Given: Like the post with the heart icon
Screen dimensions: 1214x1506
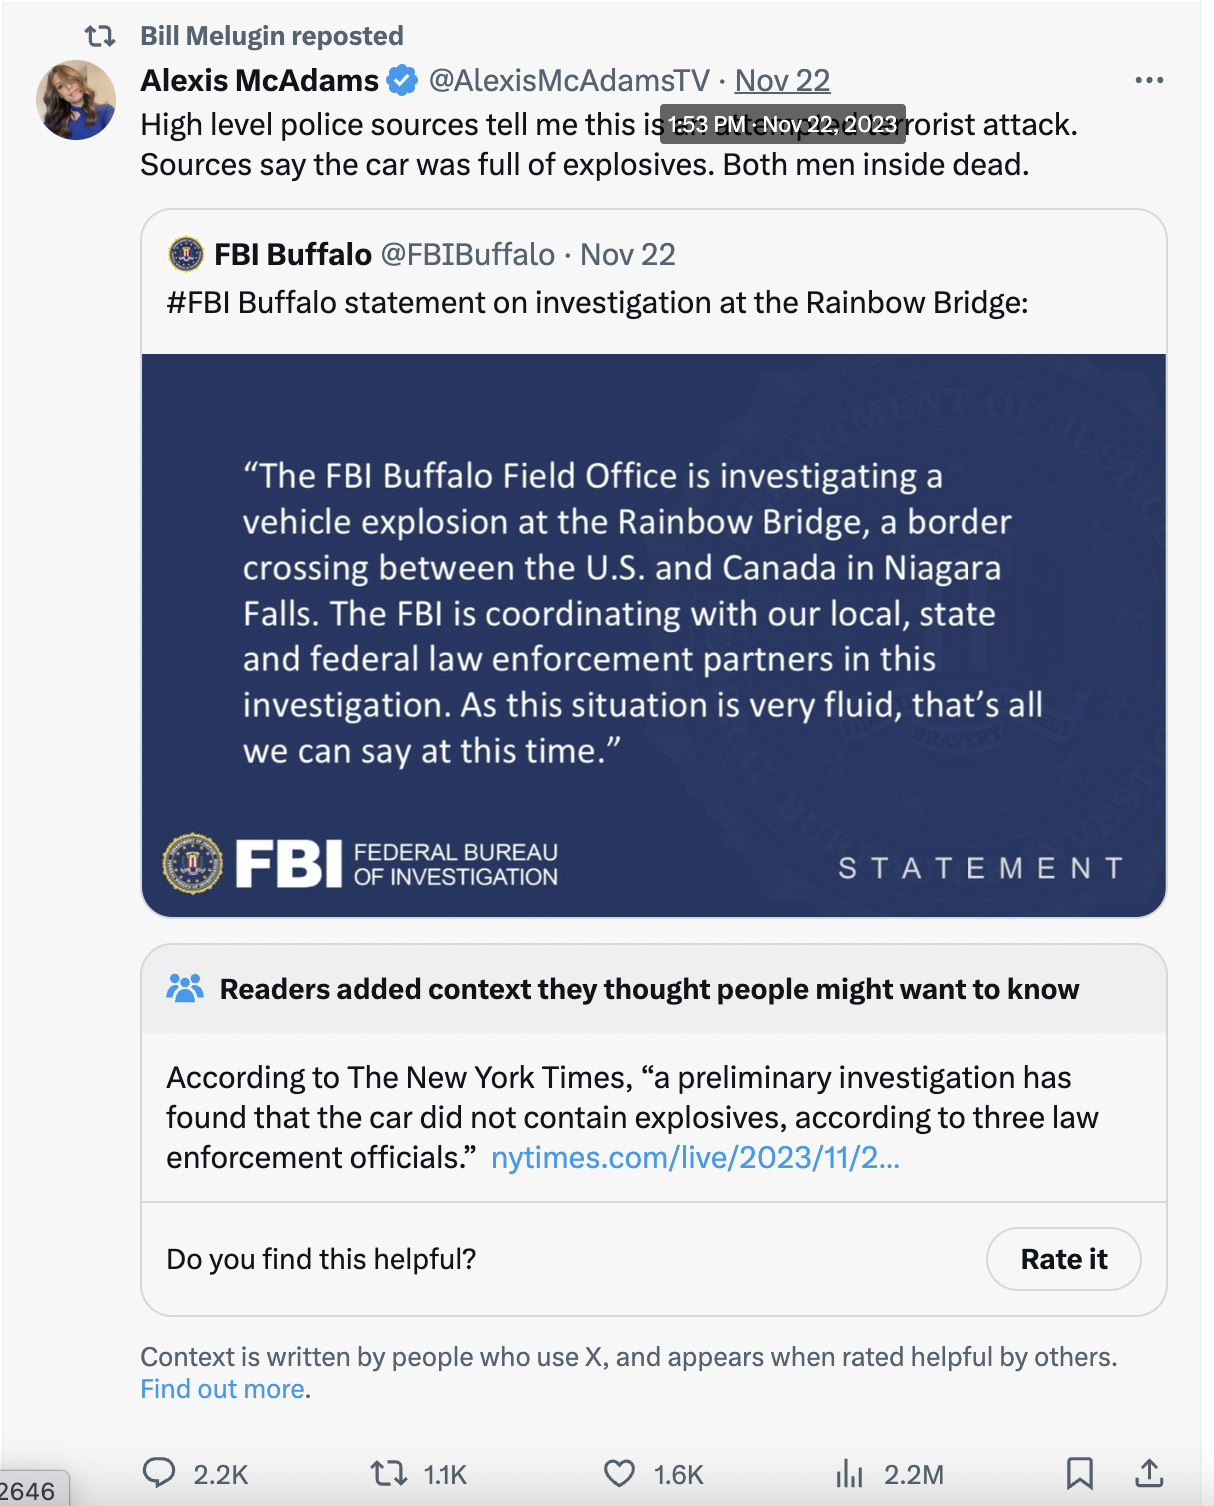Looking at the screenshot, I should [x=619, y=1473].
